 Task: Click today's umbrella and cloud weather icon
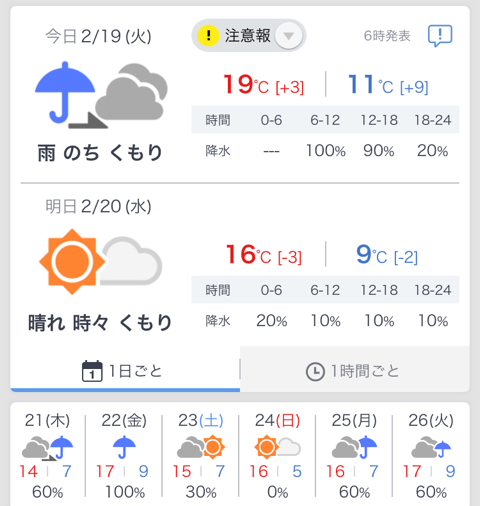[x=101, y=95]
